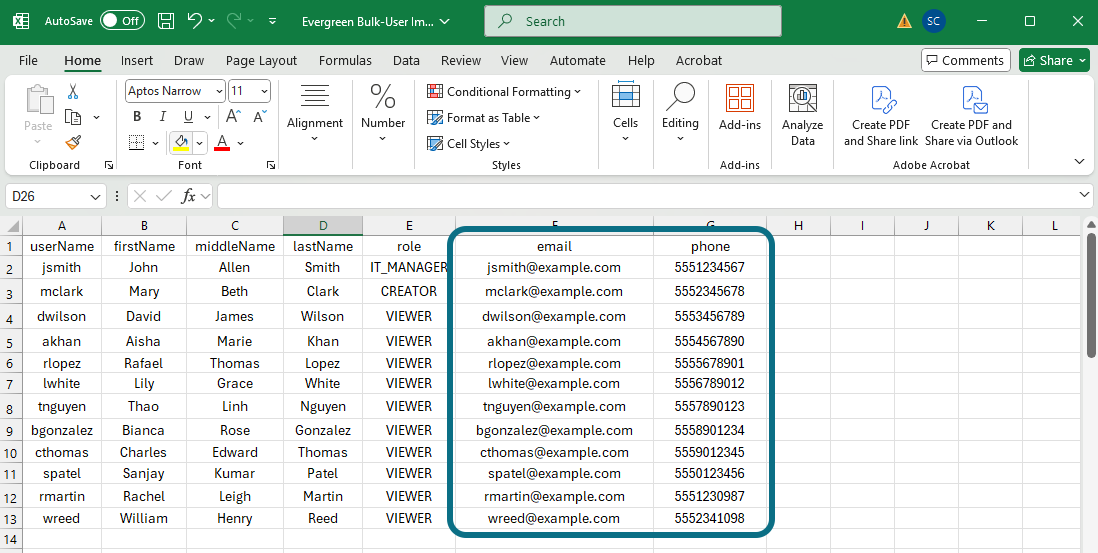Open the fill color dropdown arrow
This screenshot has height=553, width=1098.
(x=200, y=143)
